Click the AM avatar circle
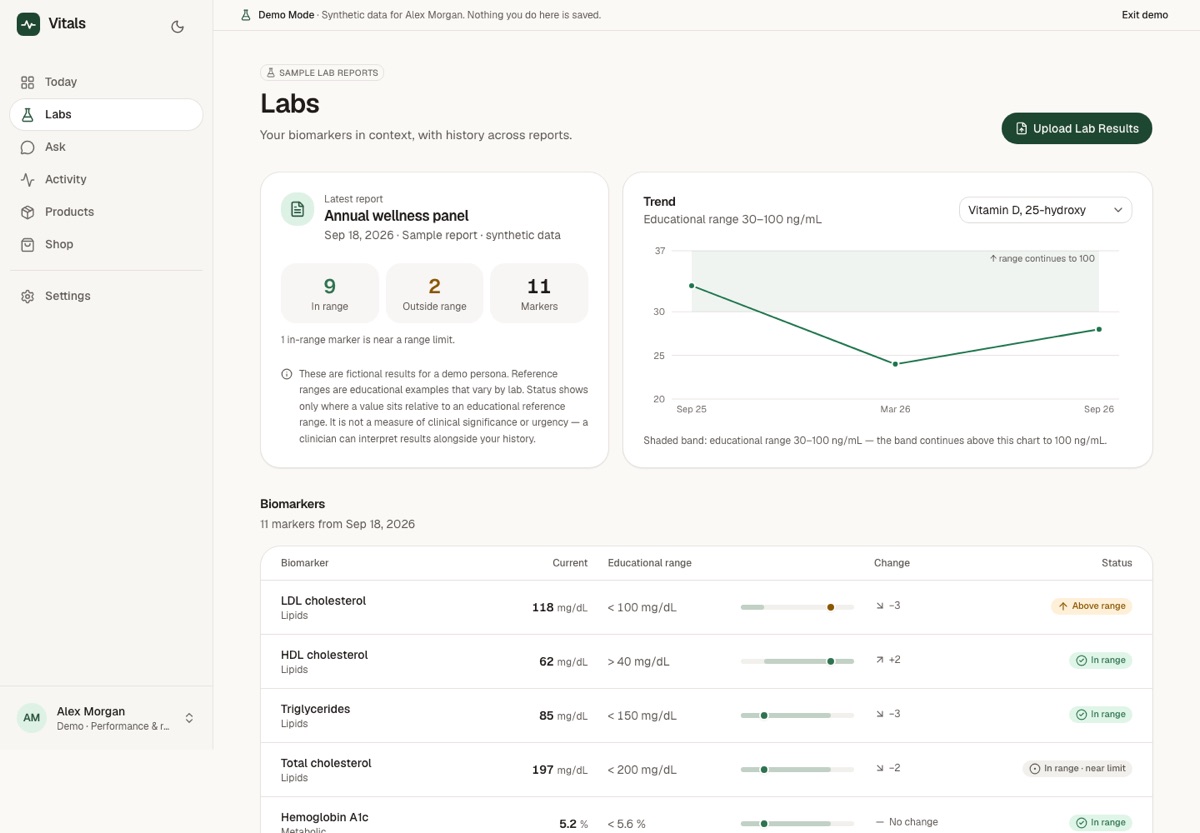 32,718
